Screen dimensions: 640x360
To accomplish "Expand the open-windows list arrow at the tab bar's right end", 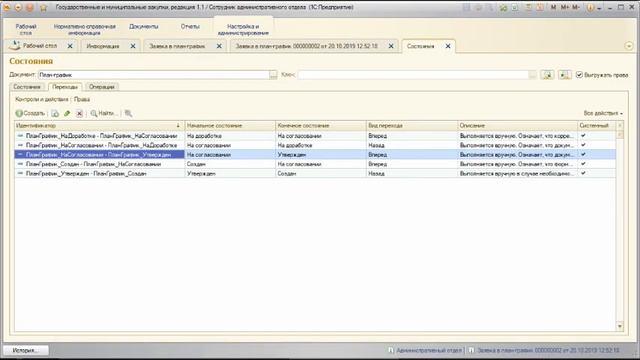I will 629,46.
